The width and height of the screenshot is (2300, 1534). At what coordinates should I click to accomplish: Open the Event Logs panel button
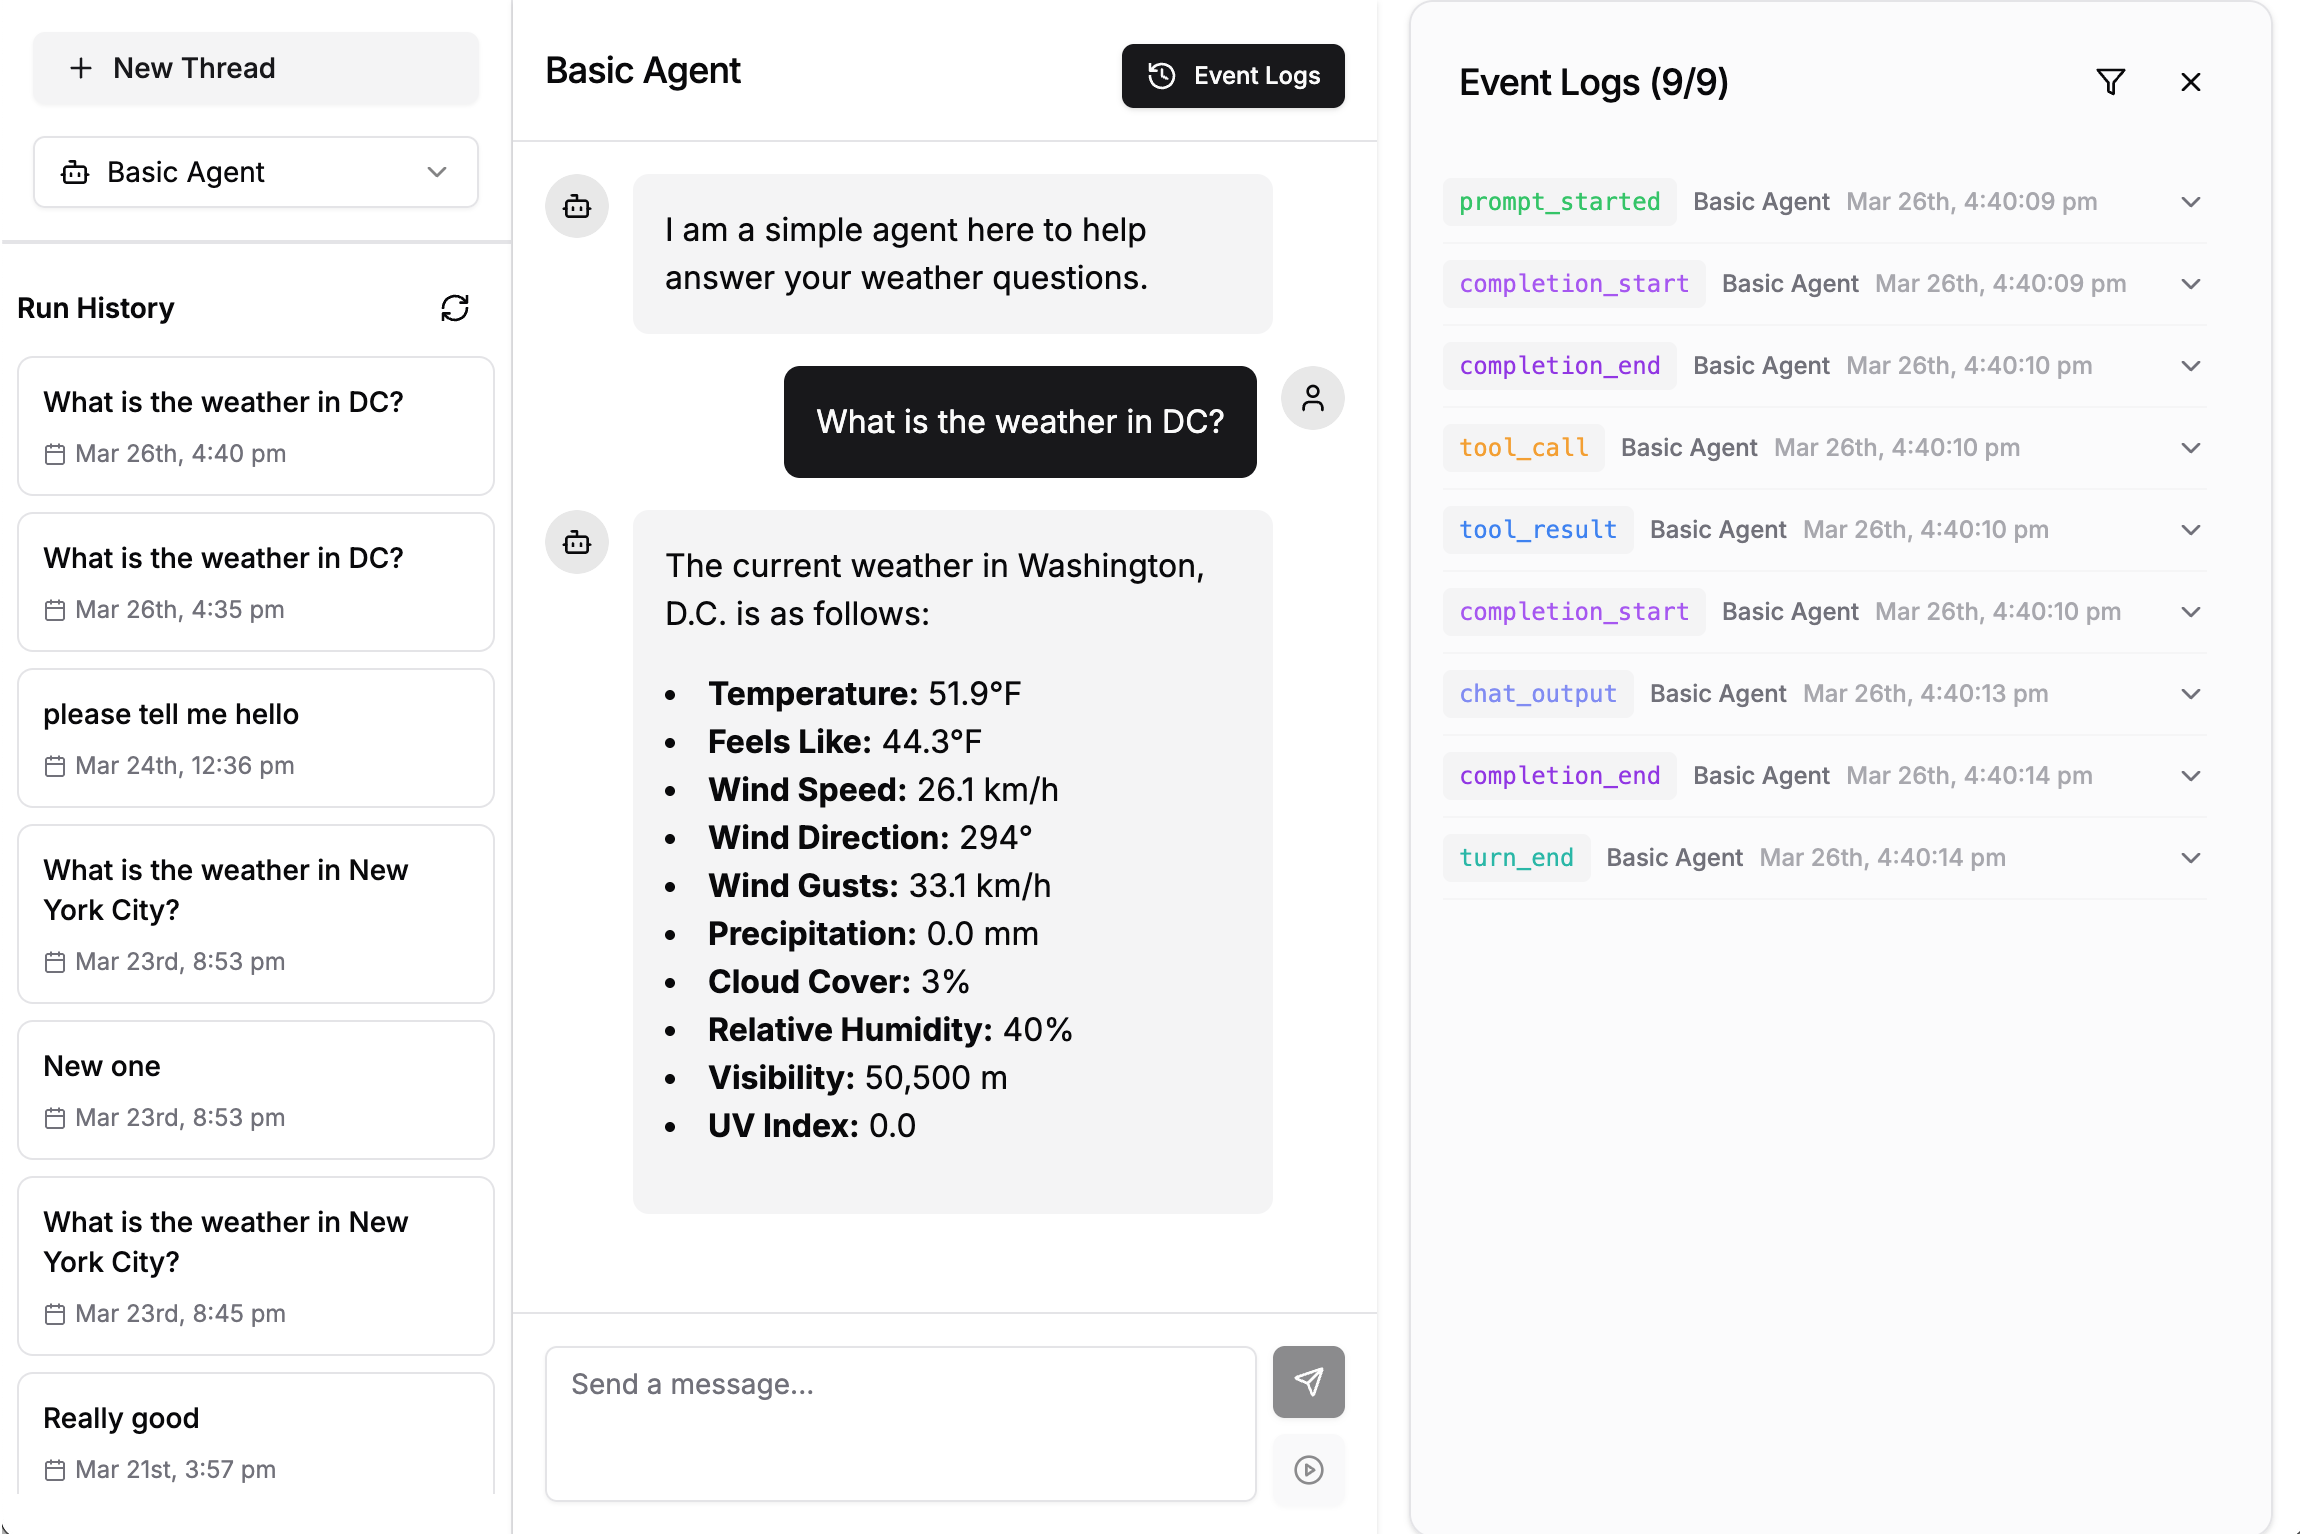click(x=1232, y=75)
